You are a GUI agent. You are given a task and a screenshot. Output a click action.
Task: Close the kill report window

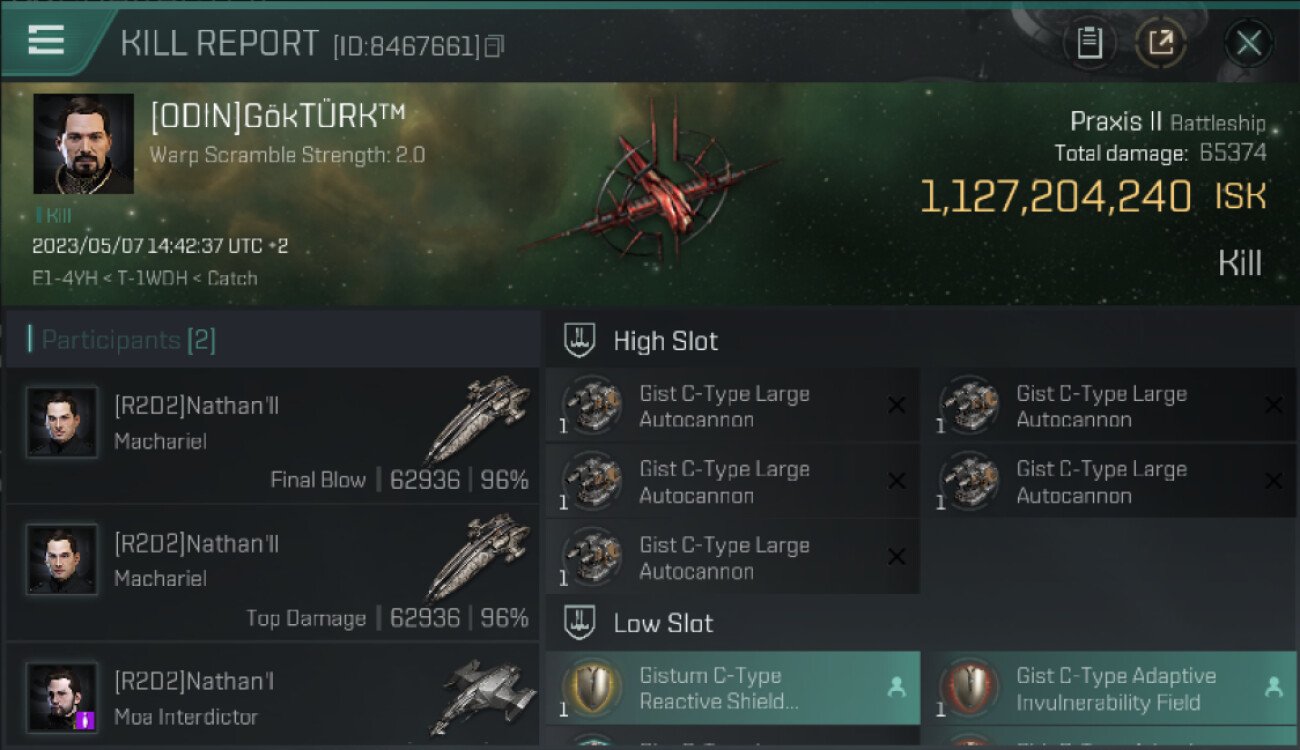[x=1248, y=43]
